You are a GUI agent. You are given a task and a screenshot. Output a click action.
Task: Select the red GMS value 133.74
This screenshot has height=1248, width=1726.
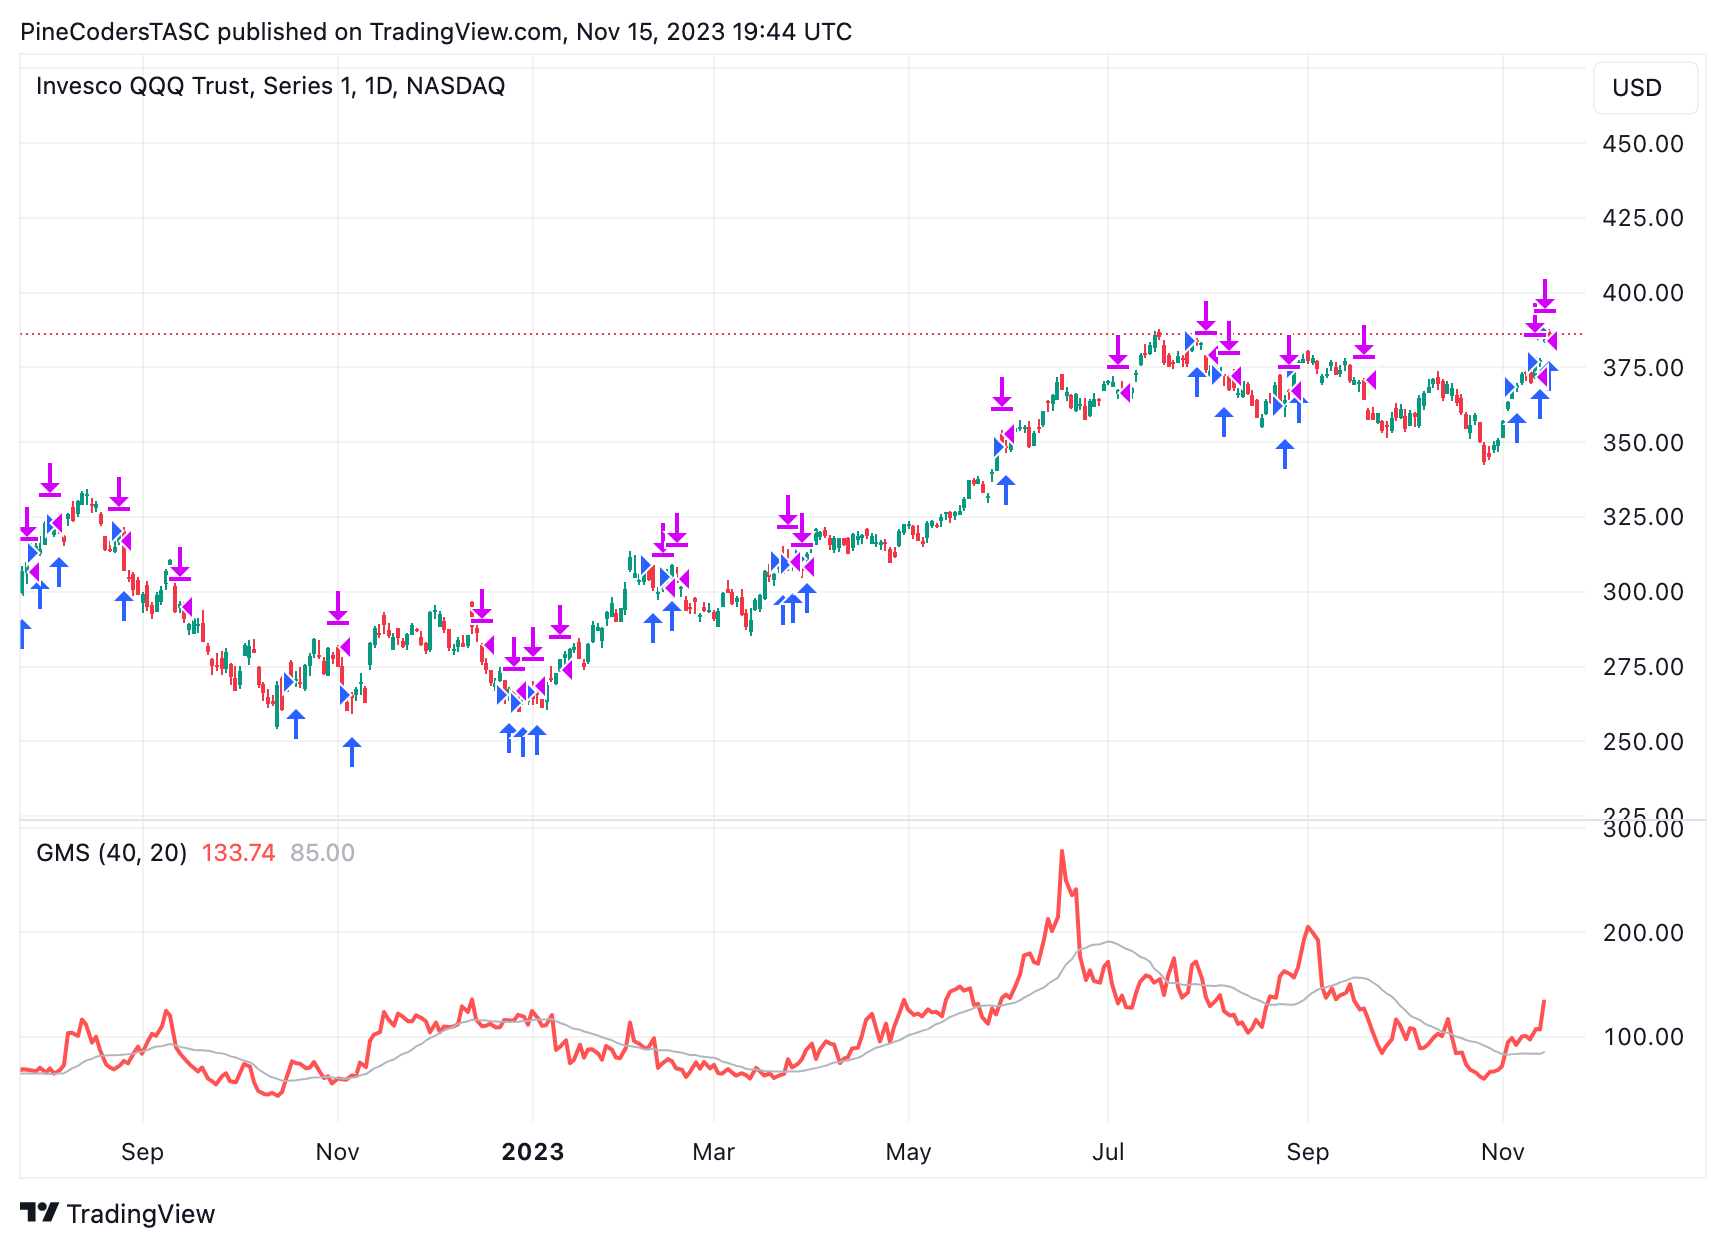click(238, 853)
